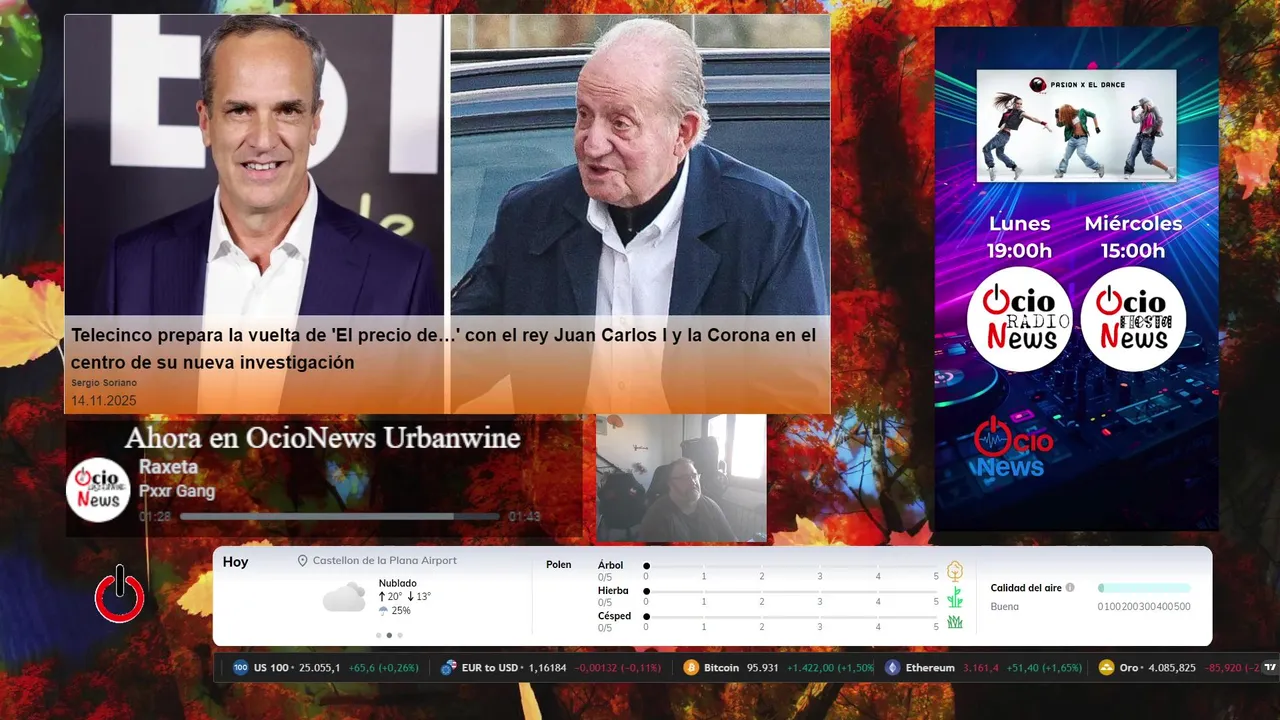
Task: Click the Bitcoin coin icon
Action: click(691, 668)
